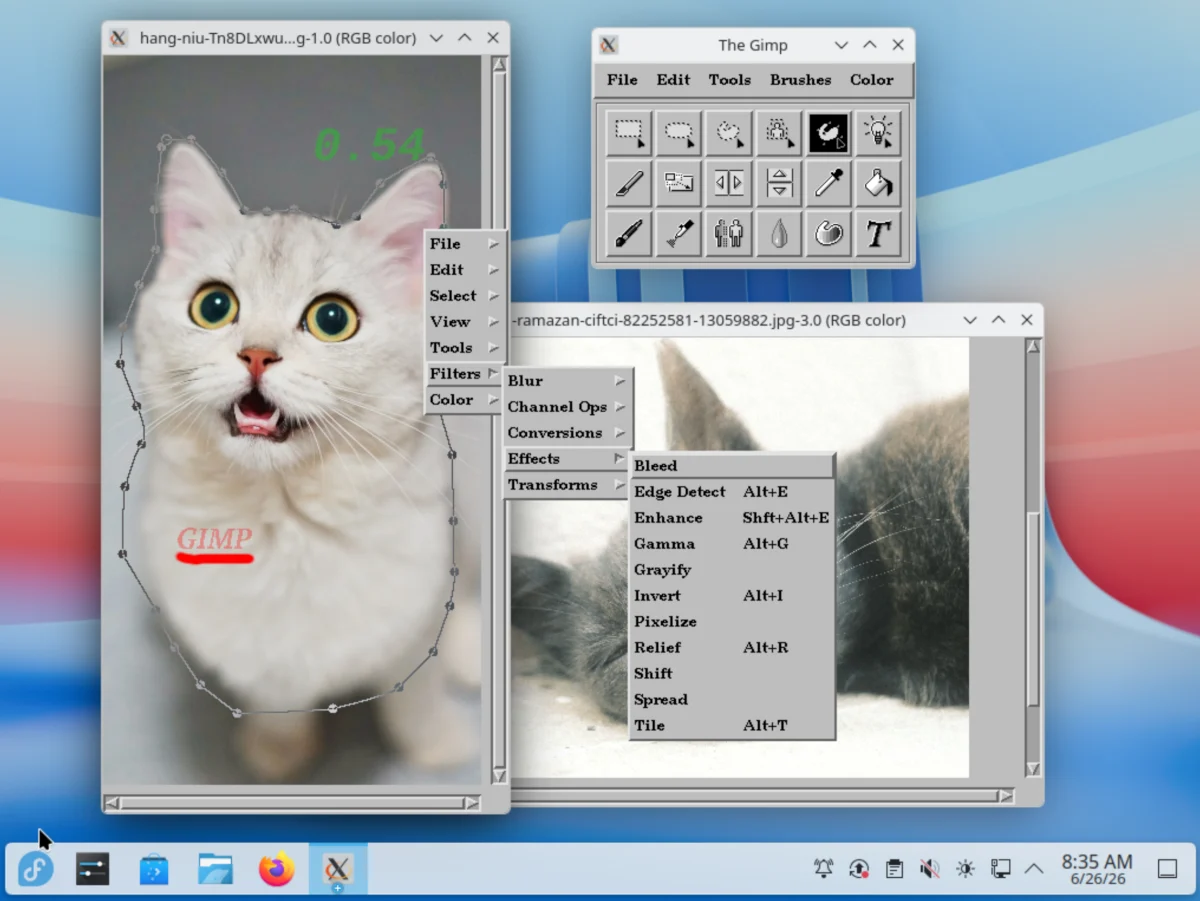This screenshot has height=901, width=1200.
Task: Select the paintbrush tool
Action: pyautogui.click(x=629, y=233)
